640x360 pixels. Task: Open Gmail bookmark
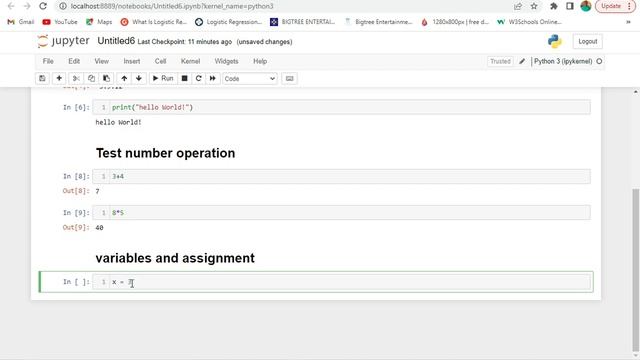tap(21, 22)
